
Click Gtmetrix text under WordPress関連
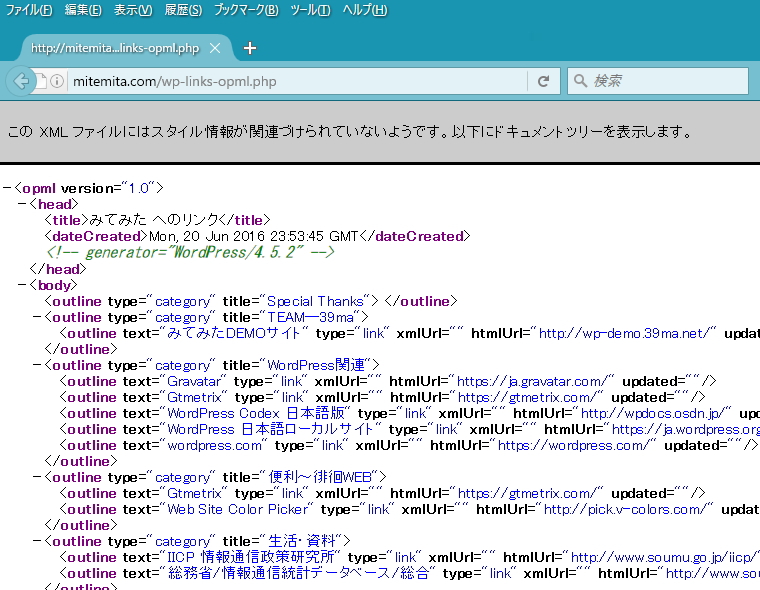coord(194,397)
